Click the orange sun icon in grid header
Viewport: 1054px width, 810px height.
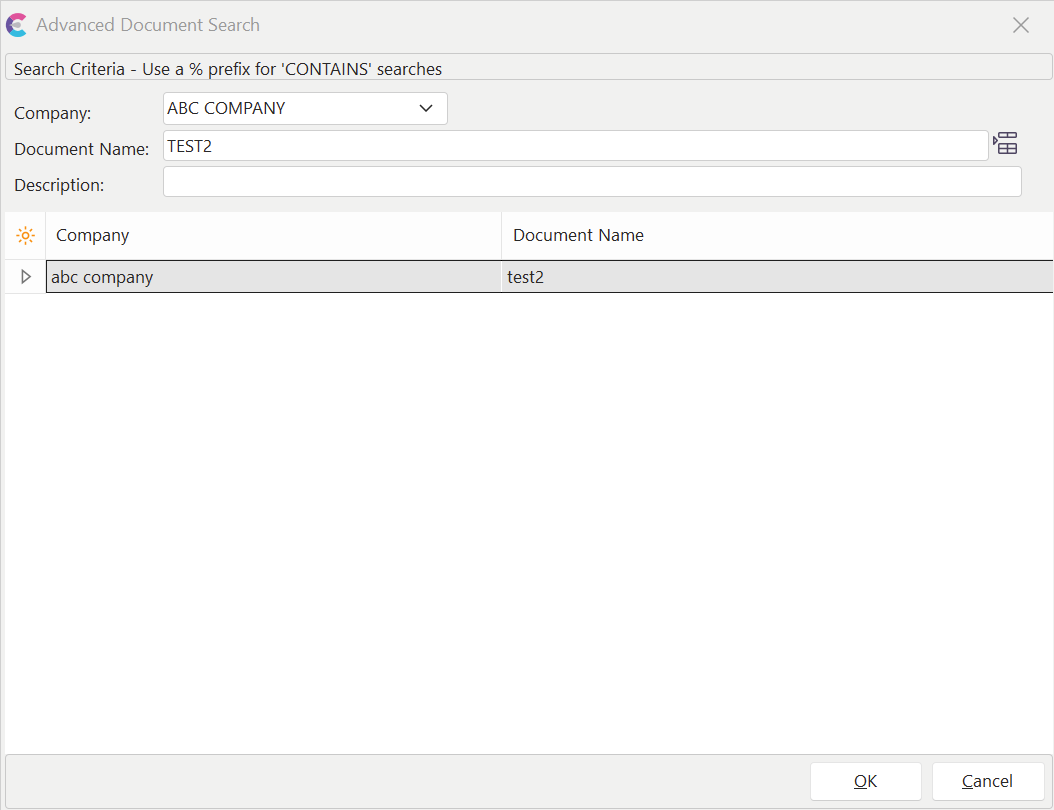tap(25, 236)
